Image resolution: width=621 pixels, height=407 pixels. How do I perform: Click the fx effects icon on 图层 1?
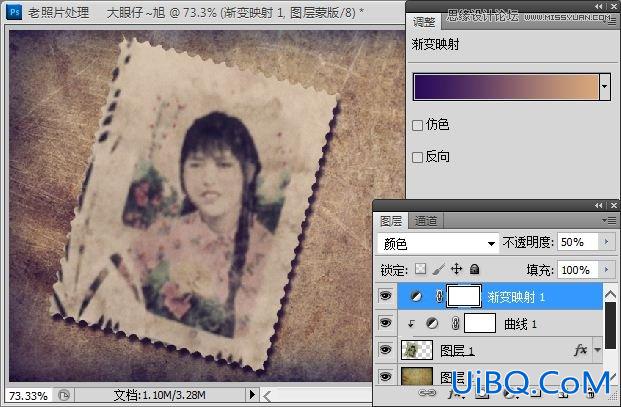pos(580,350)
